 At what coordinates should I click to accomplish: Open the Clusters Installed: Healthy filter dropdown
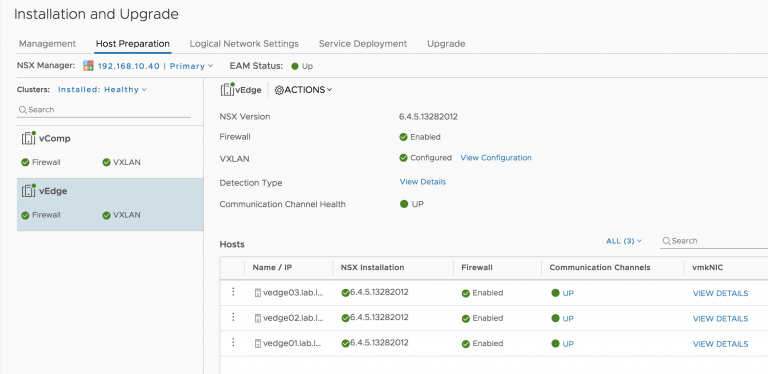(102, 90)
